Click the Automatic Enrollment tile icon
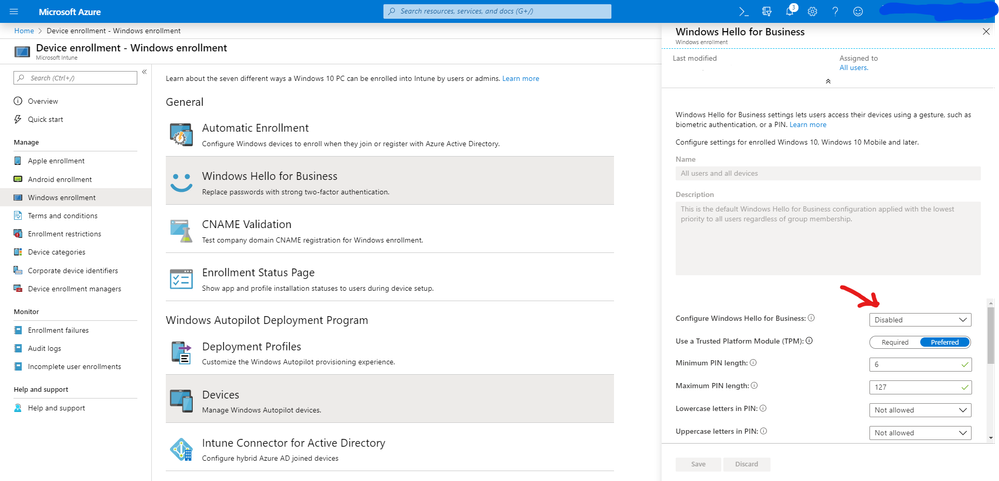999x481 pixels. tap(181, 134)
